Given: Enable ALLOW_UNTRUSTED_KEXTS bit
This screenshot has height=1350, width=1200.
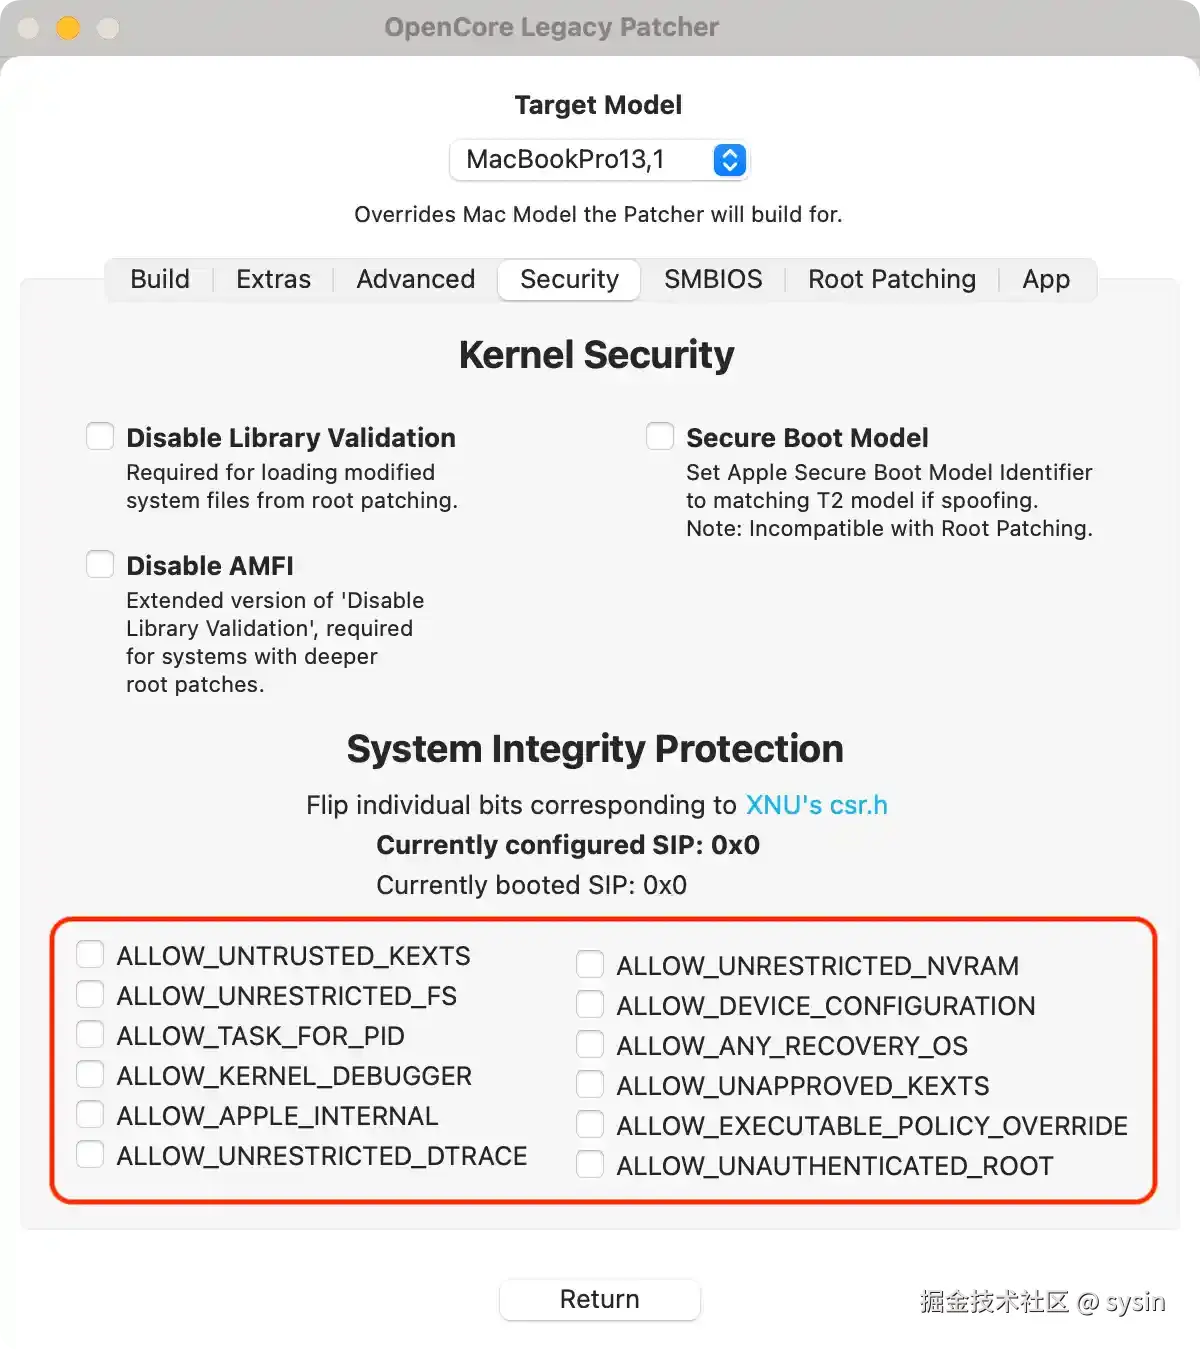Looking at the screenshot, I should 91,955.
